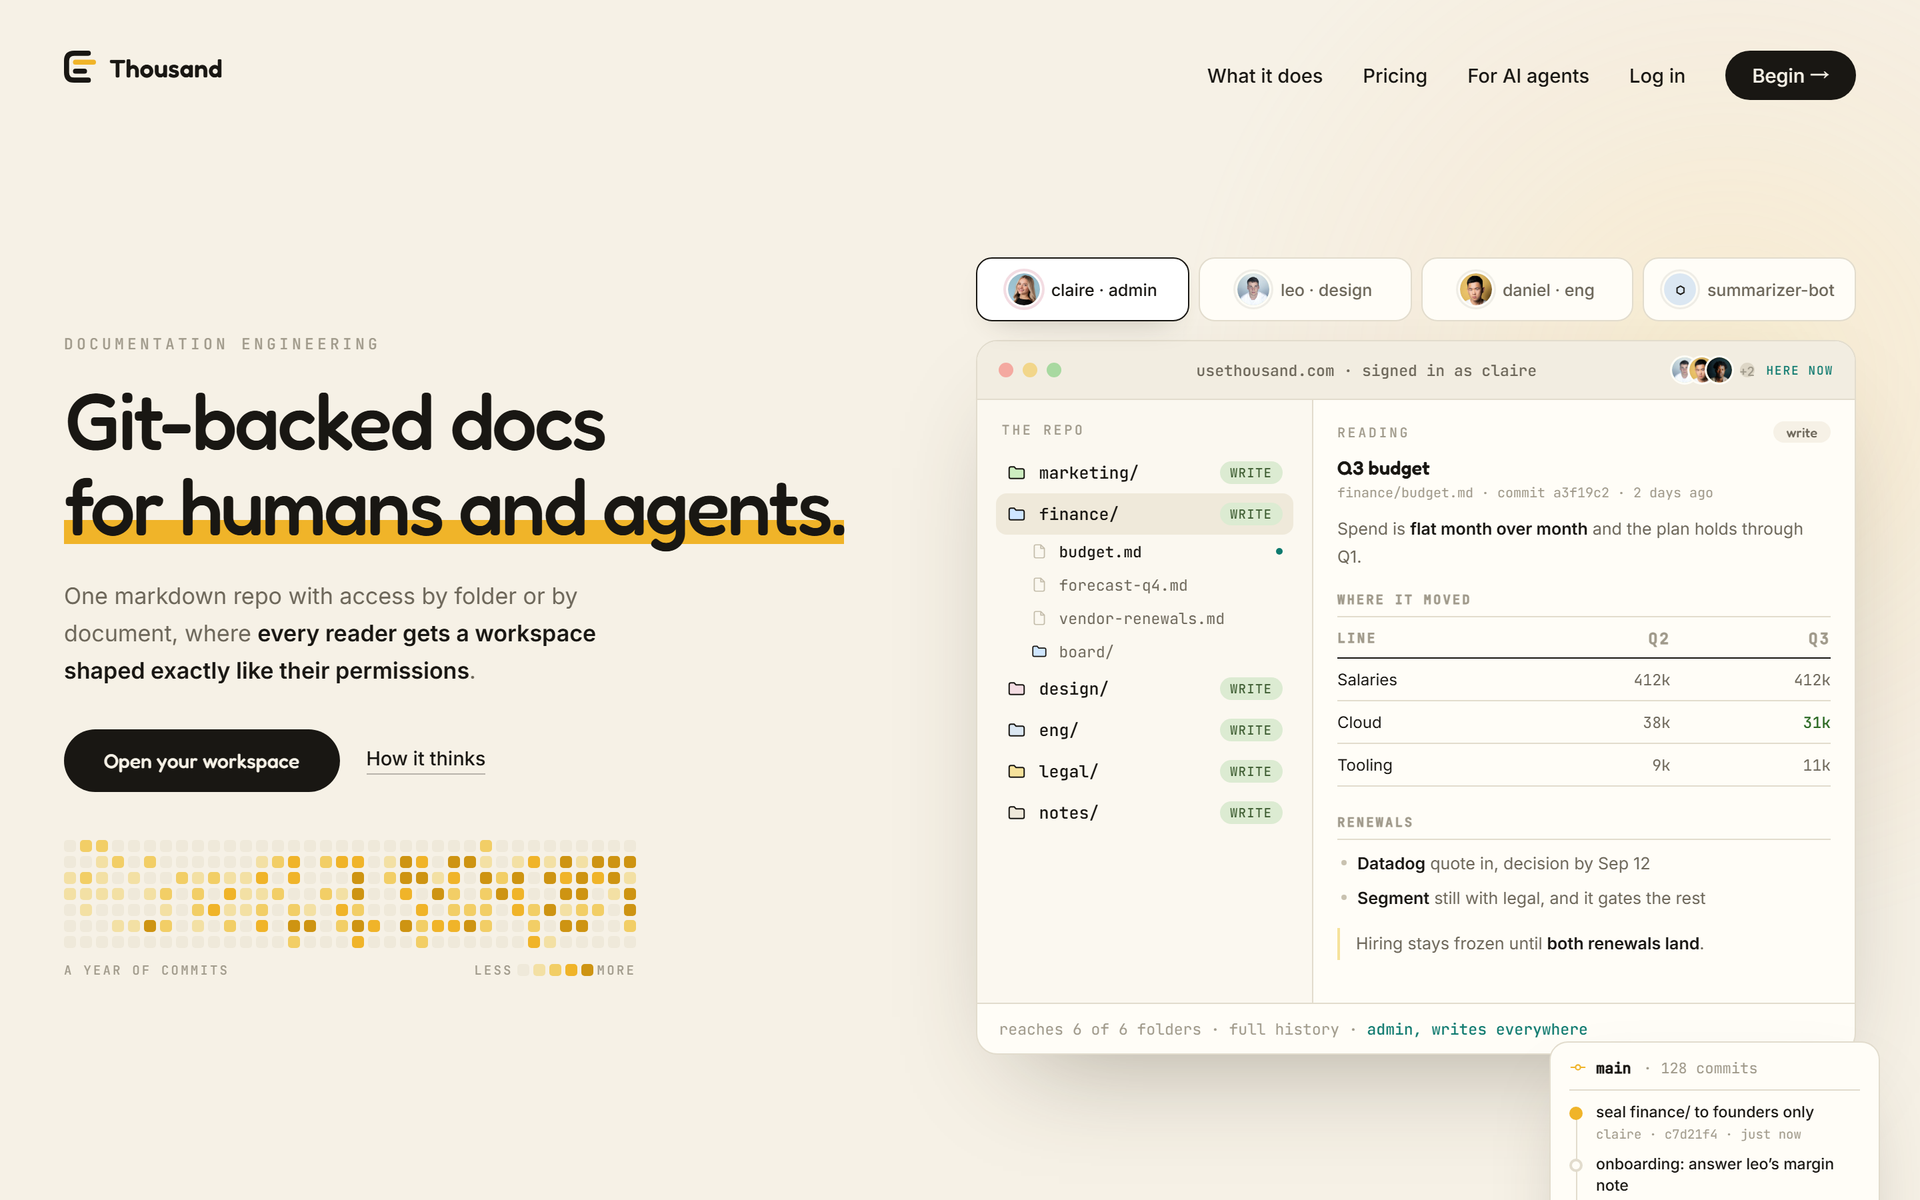Switch to the claire · admin tab

pos(1082,290)
